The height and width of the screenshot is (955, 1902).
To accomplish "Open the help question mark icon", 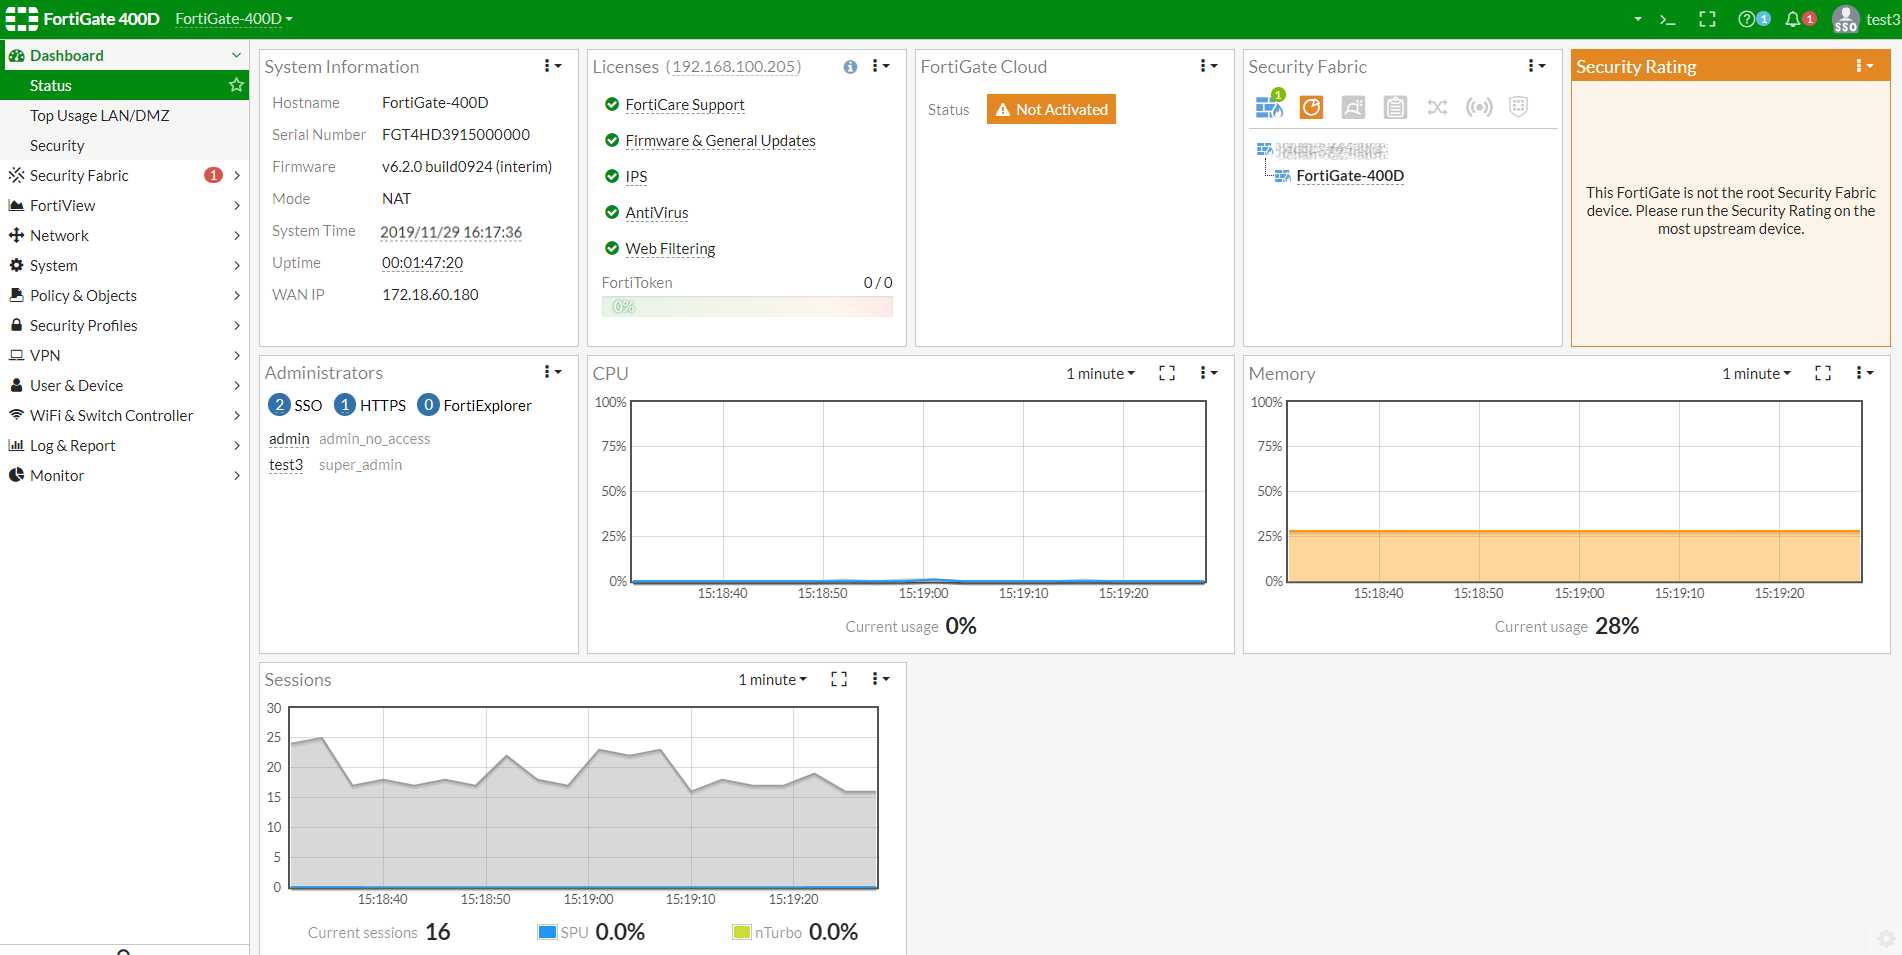I will coord(1747,19).
